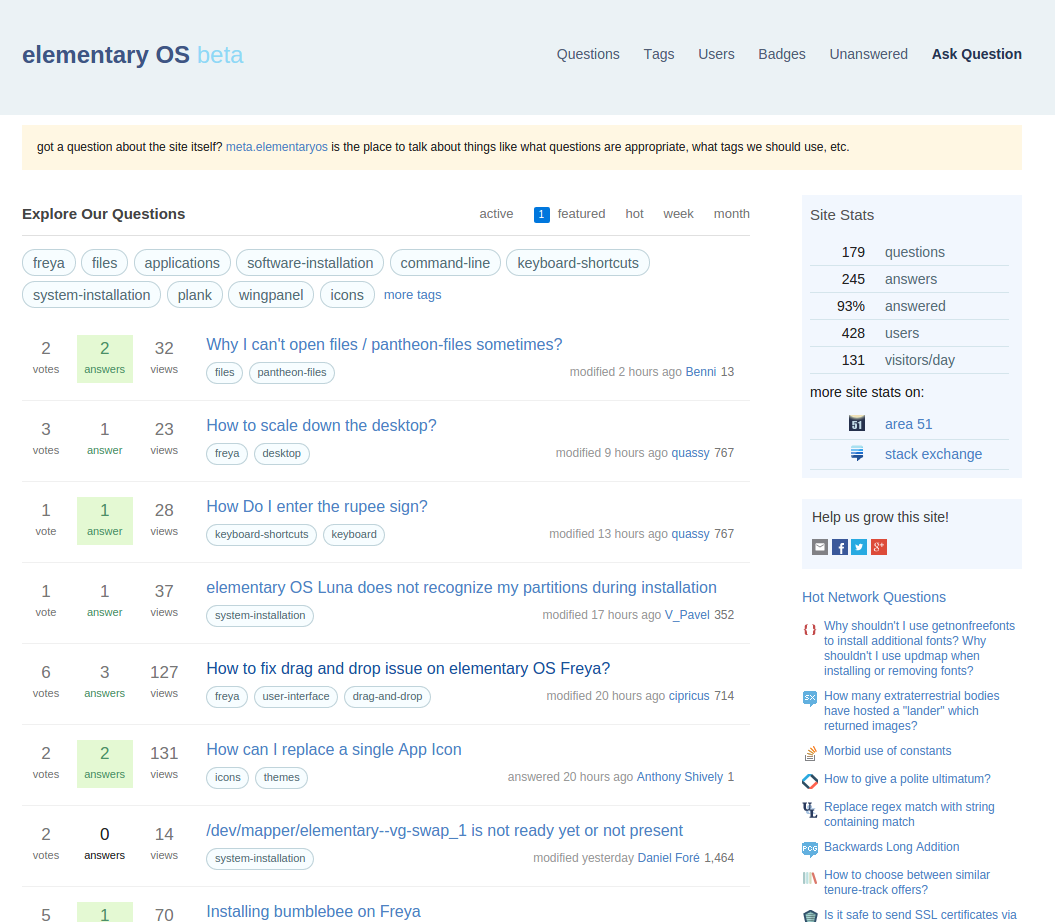The image size is (1055, 922).
Task: Click the drag-and-drop tag
Action: (x=388, y=697)
